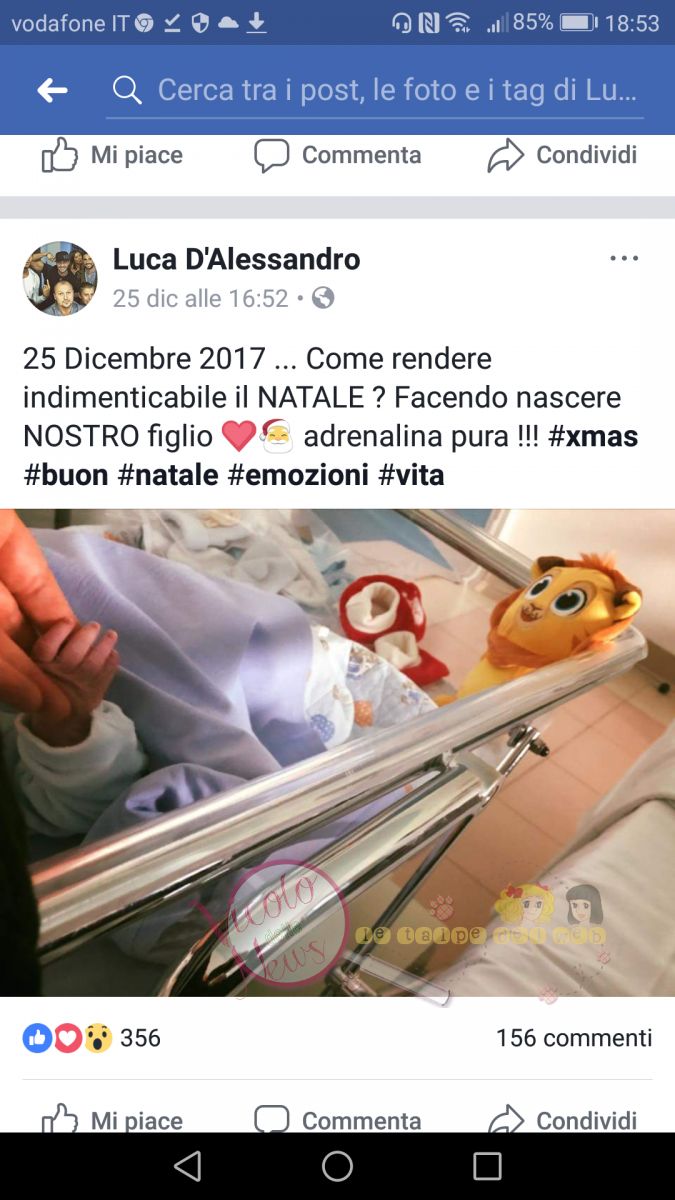Open the newborn hand photo
The image size is (675, 1200).
[337, 753]
